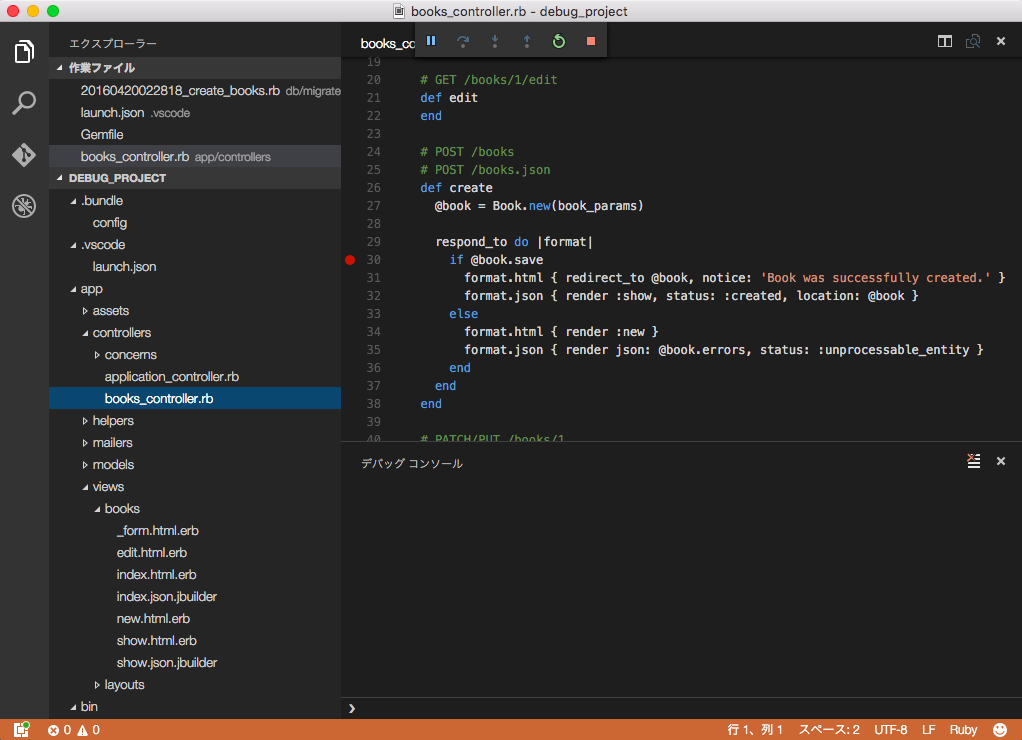The image size is (1022, 740).
Task: Restart the debugger with the green refresh icon
Action: click(x=558, y=41)
